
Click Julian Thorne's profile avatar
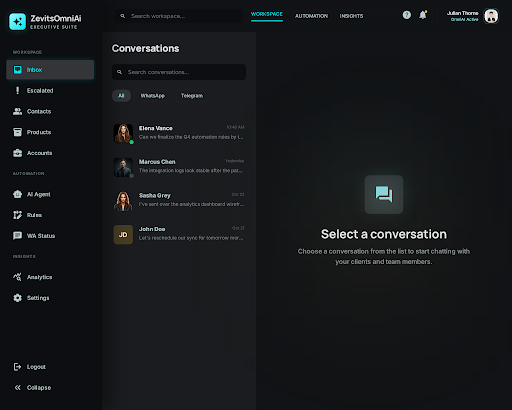[x=491, y=16]
